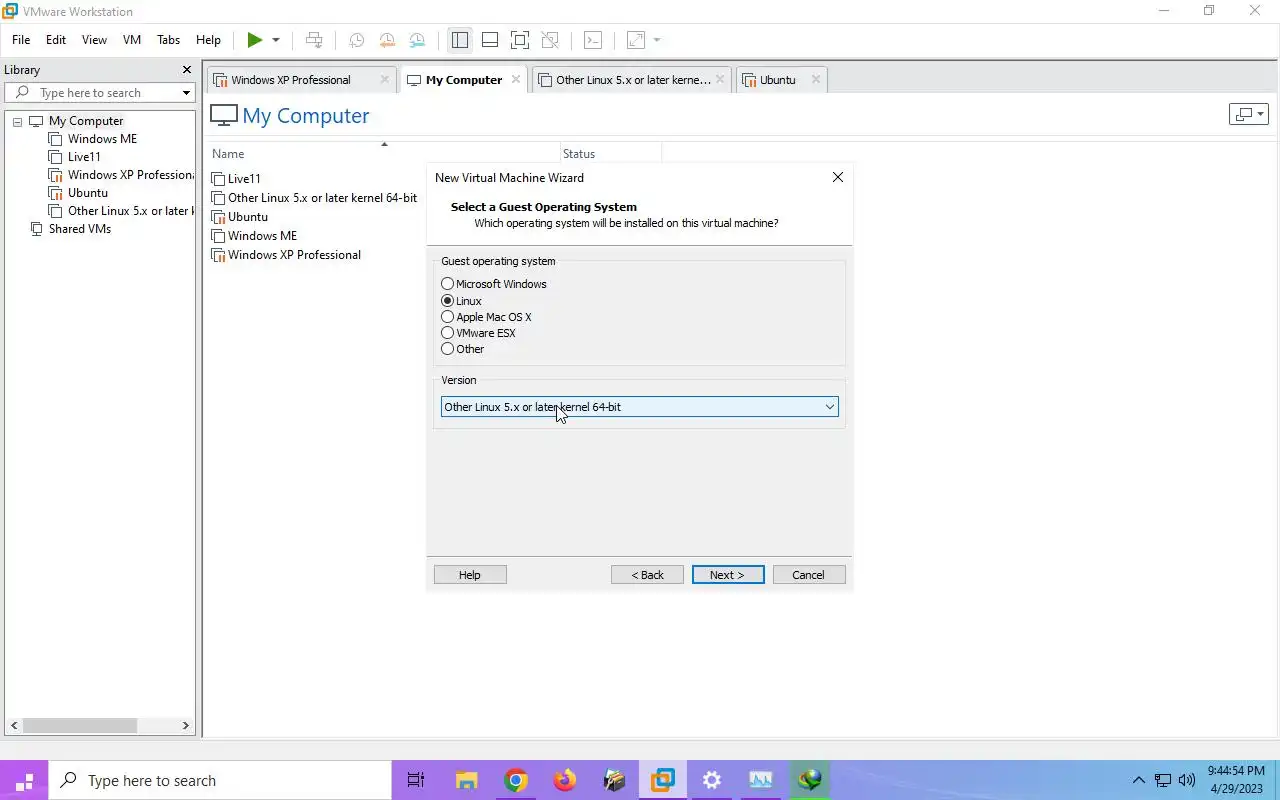The image size is (1280, 800).
Task: Select Live11 in Library tree
Action: 84,157
